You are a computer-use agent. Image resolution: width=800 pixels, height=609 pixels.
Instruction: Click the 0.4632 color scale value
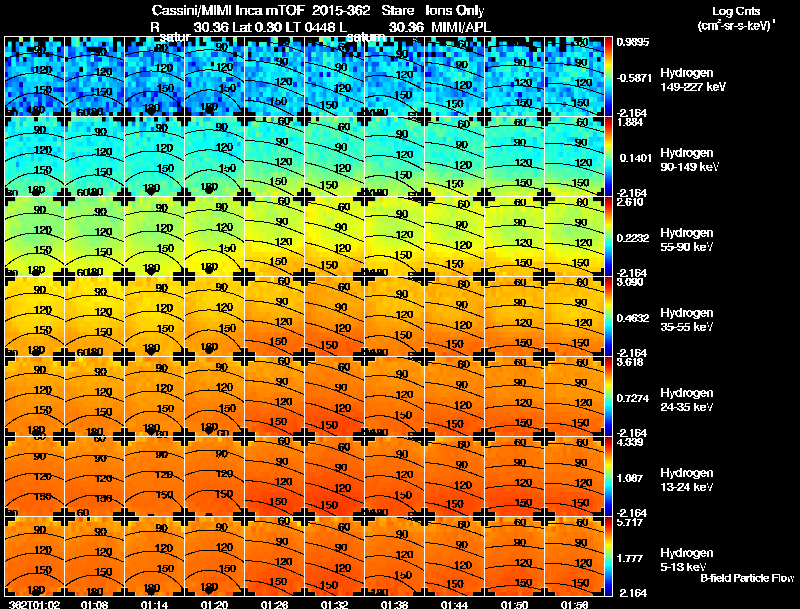coord(633,318)
